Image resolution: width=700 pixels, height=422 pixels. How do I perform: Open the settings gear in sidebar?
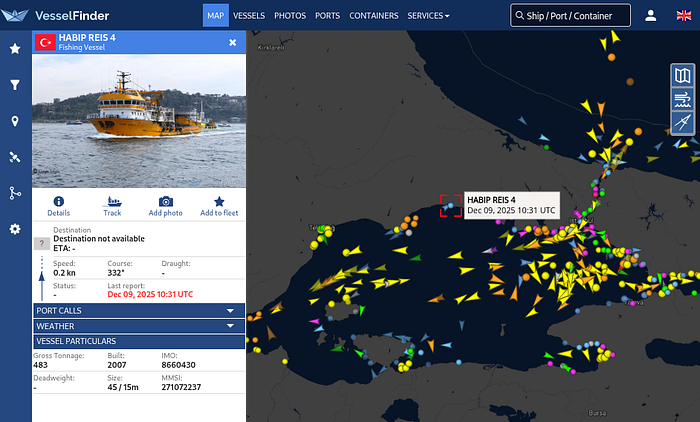[x=15, y=229]
